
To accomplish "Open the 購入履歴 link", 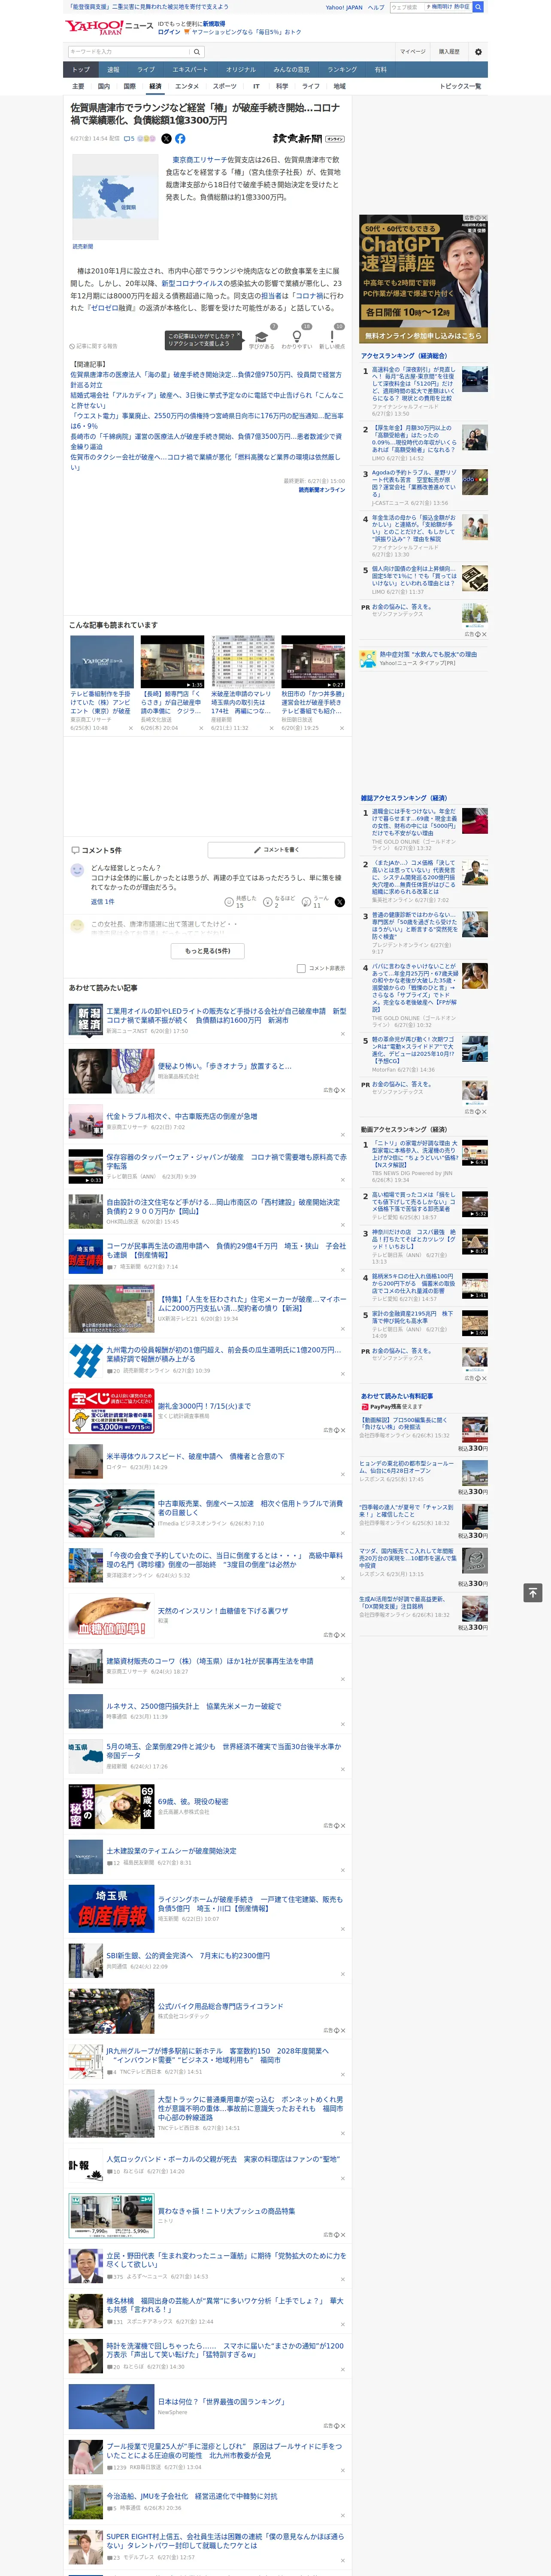I will tap(449, 52).
